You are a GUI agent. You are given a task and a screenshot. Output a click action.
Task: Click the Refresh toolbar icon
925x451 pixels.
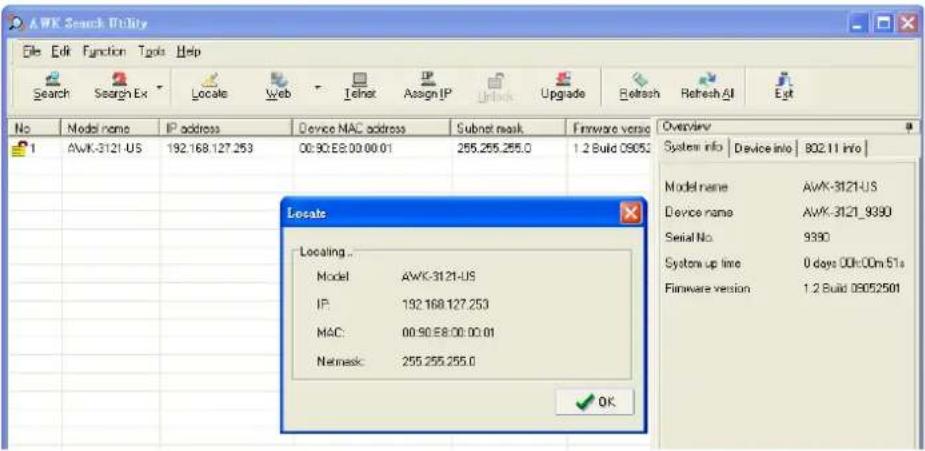(638, 87)
